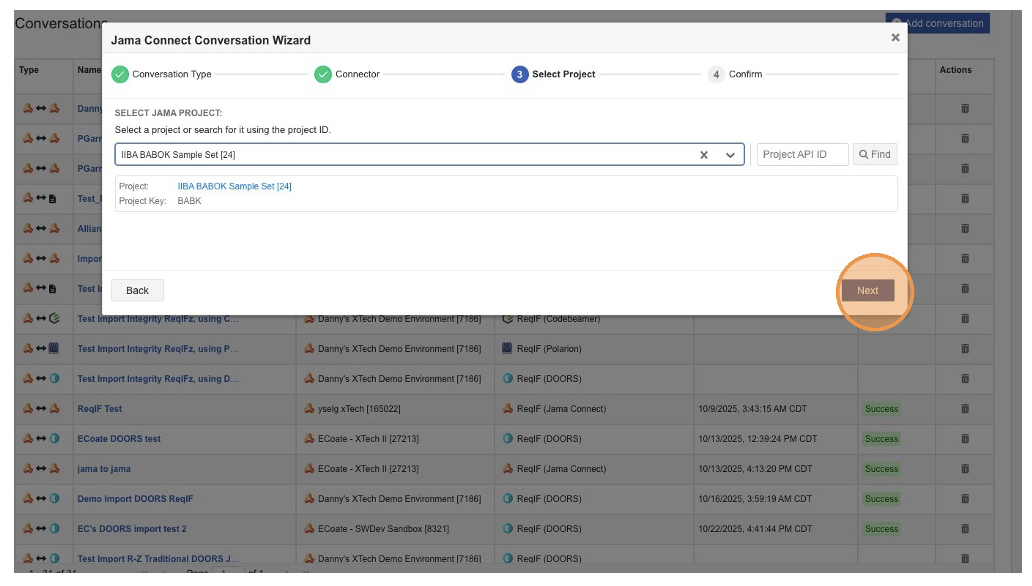Jump to the Connector wizard step
The height and width of the screenshot is (586, 1032).
coord(347,74)
